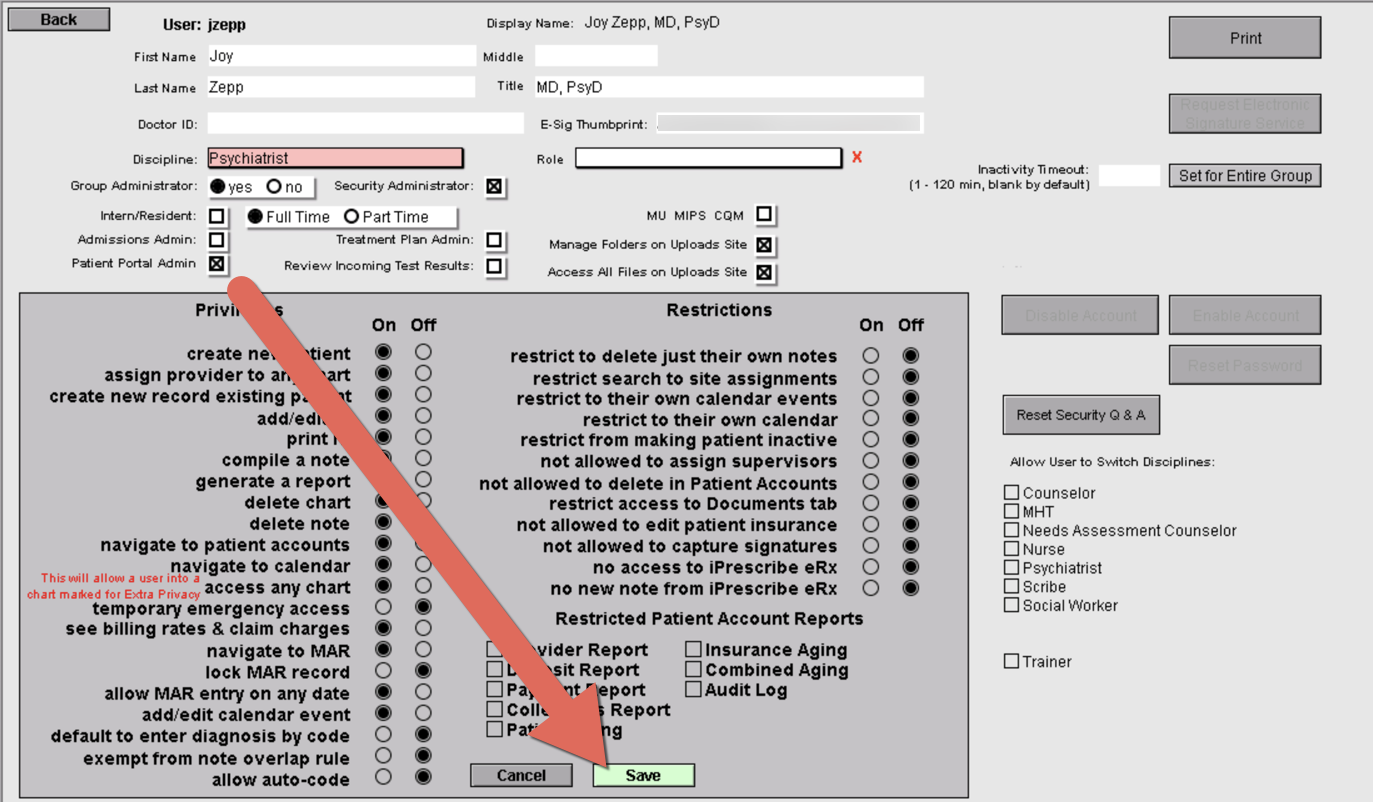
Task: Open the Role selection field
Action: pos(708,158)
